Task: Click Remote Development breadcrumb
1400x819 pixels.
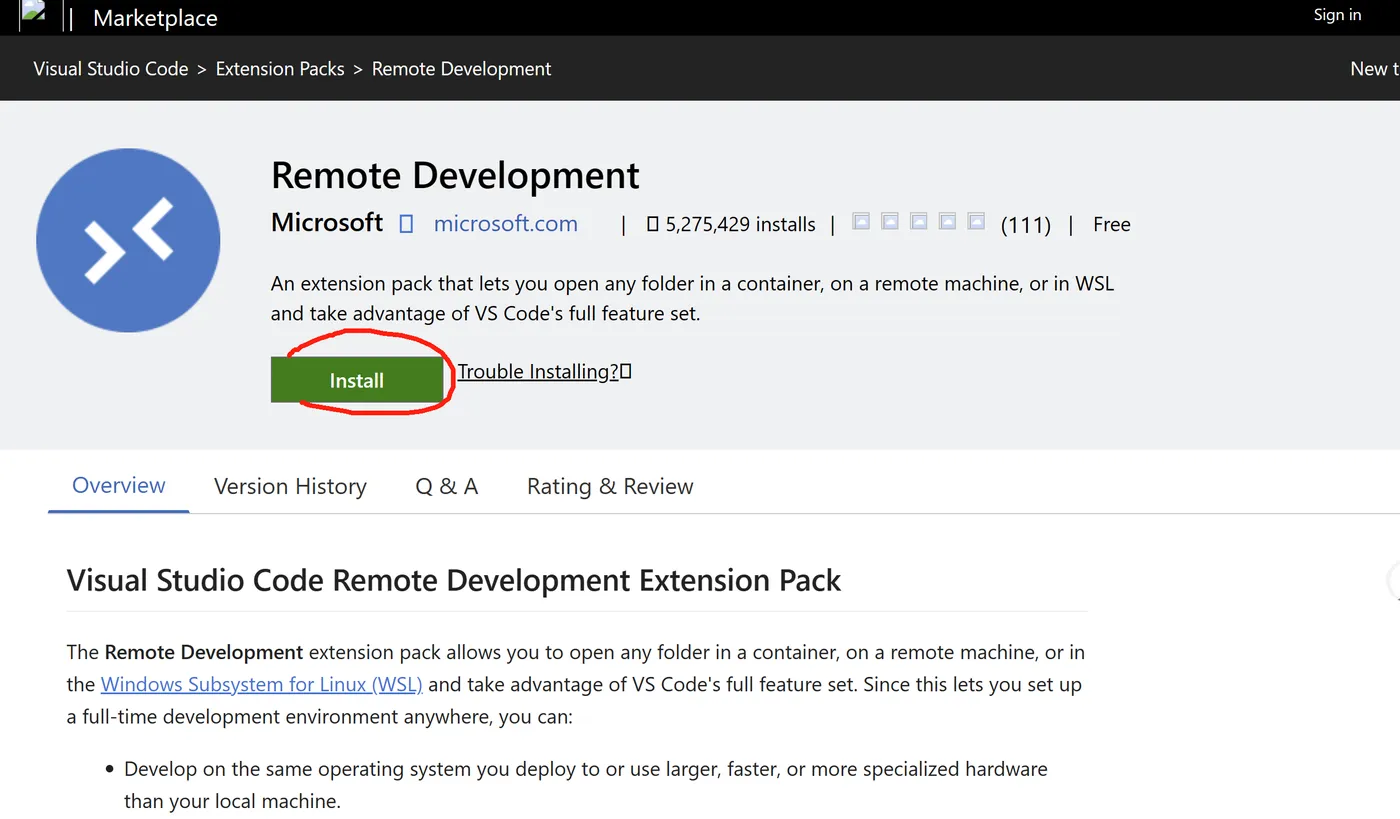Action: [x=462, y=69]
